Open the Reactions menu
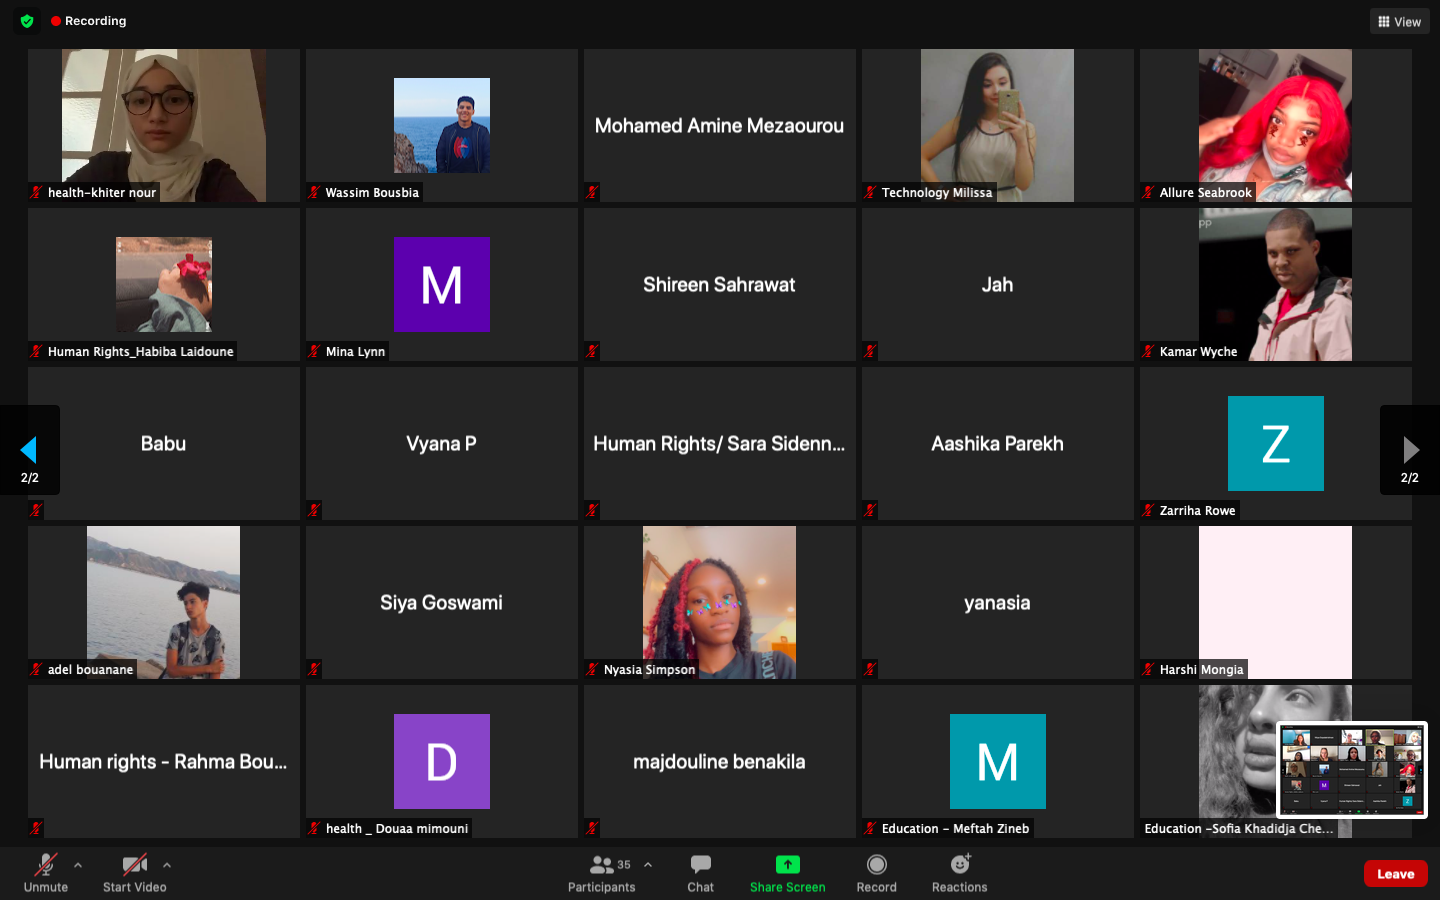This screenshot has width=1440, height=900. pos(959,872)
